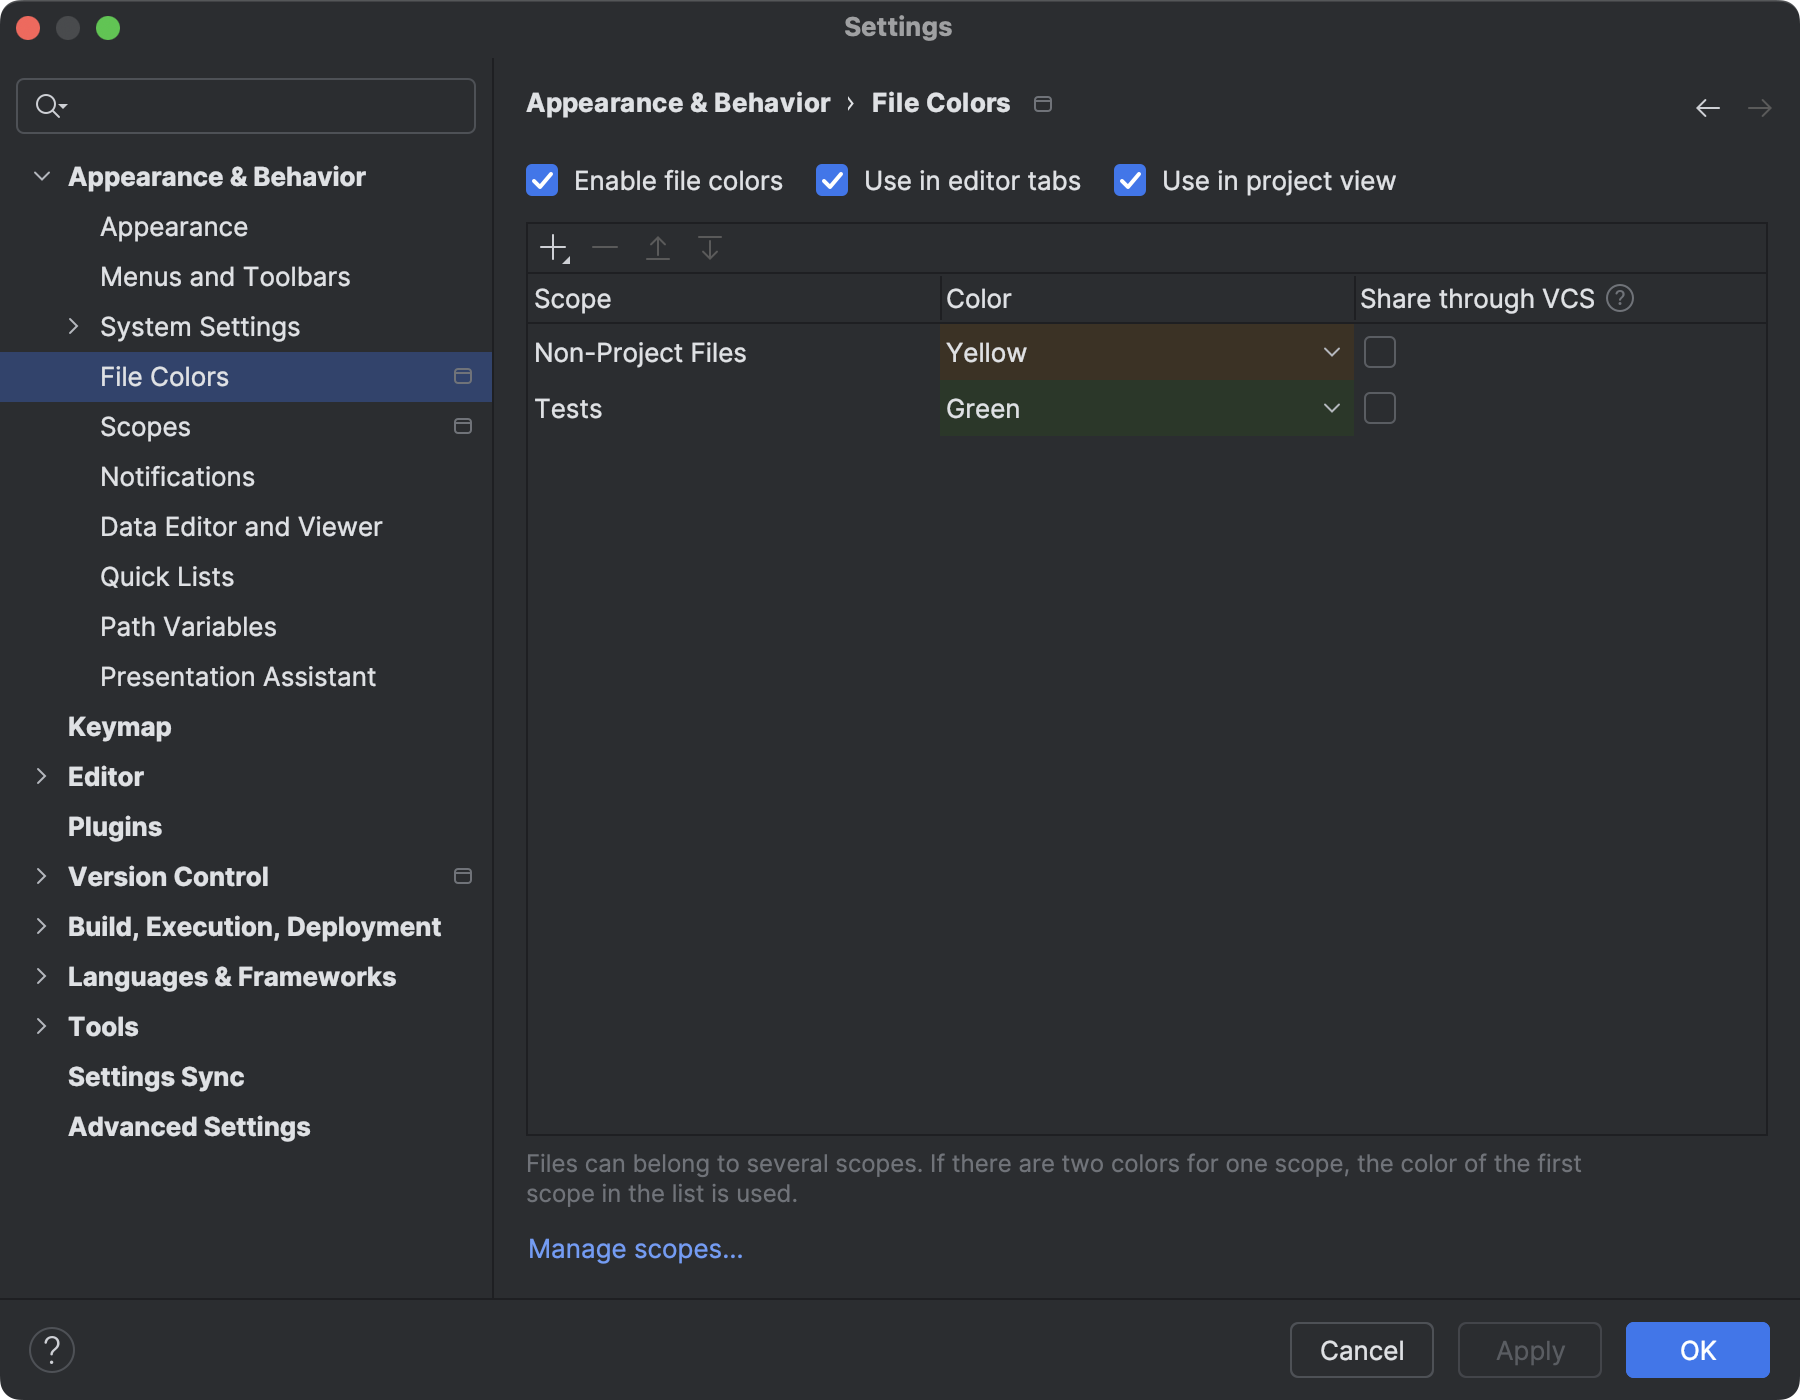Screen dimensions: 1800x1400
Task: Move the selected scope up
Action: 657,248
